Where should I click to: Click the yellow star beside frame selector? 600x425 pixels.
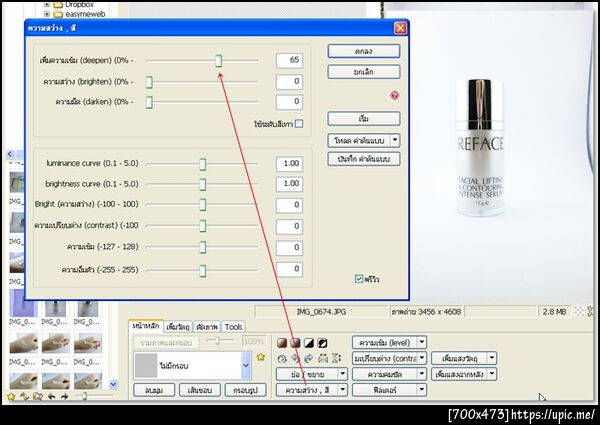click(x=261, y=357)
